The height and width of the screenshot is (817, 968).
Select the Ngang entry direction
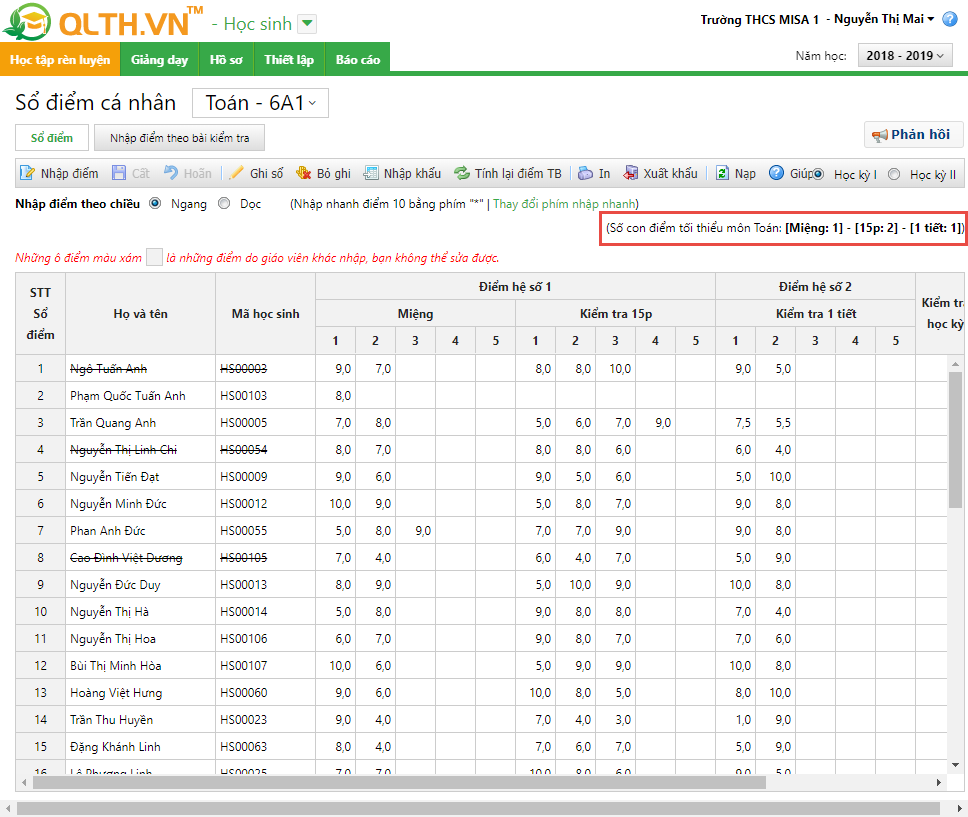[155, 203]
